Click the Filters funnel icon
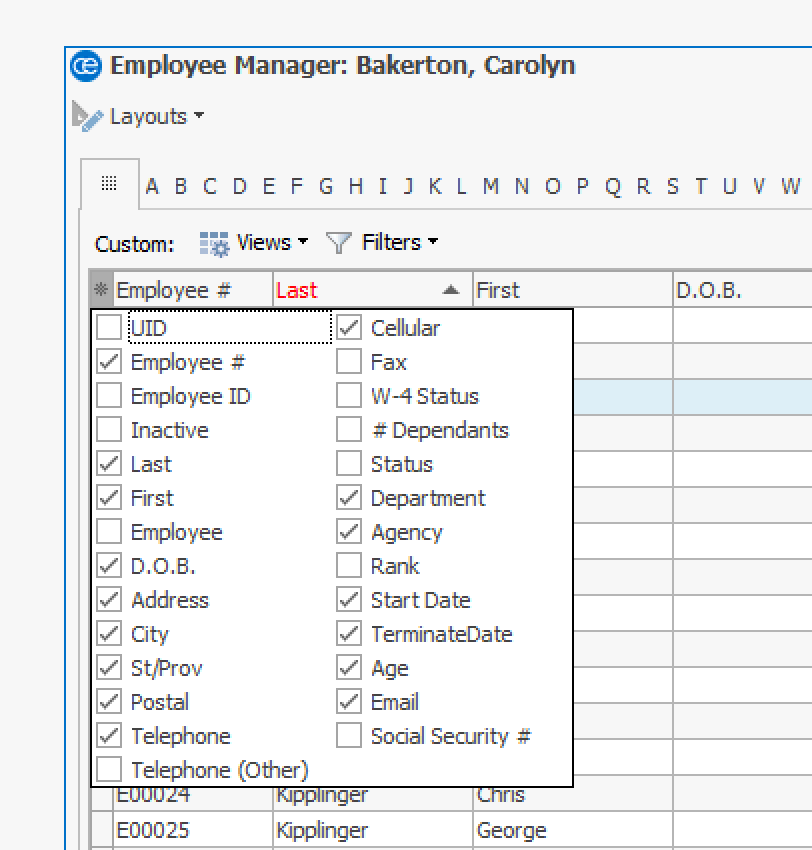812x850 pixels. (339, 243)
